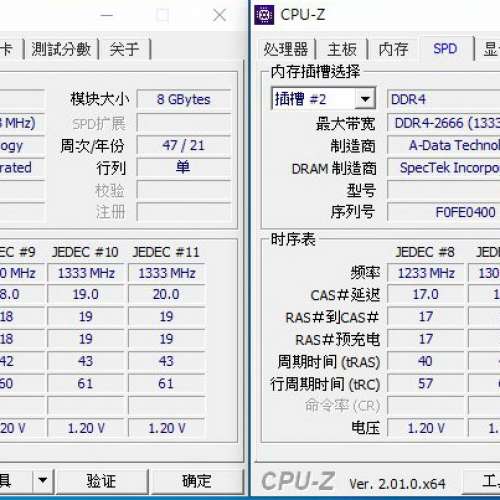The image size is (500, 500).
Task: Click the DRAM 制造商 label in right window
Action: click(x=334, y=168)
